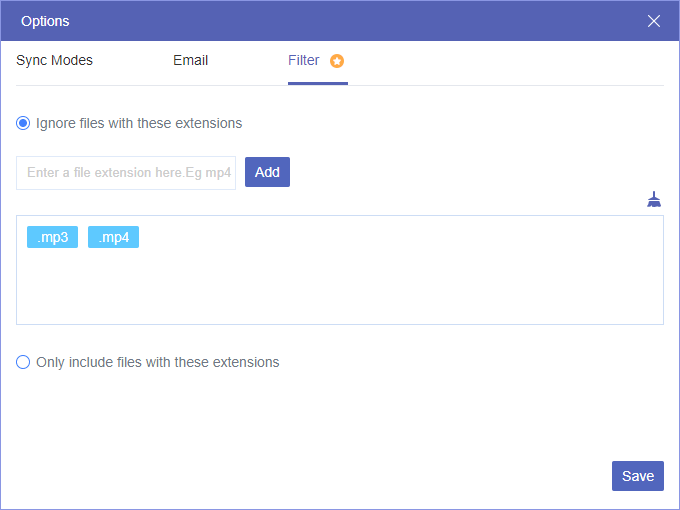680x510 pixels.
Task: Click the premium star icon beside Filter
Action: (x=337, y=61)
